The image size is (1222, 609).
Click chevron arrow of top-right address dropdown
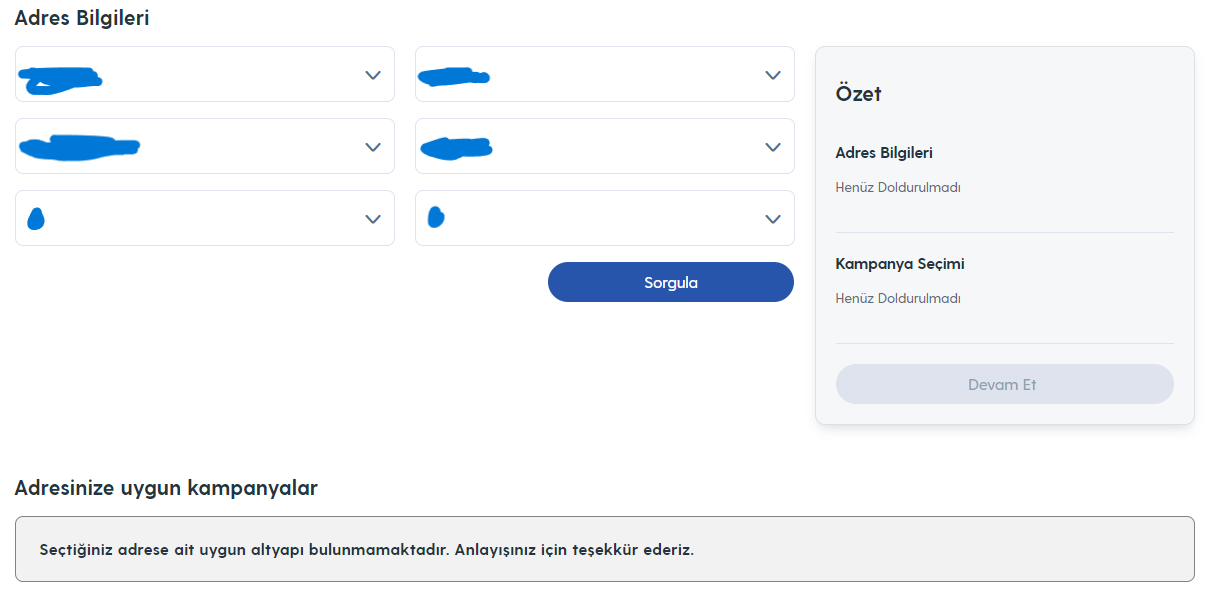point(772,75)
